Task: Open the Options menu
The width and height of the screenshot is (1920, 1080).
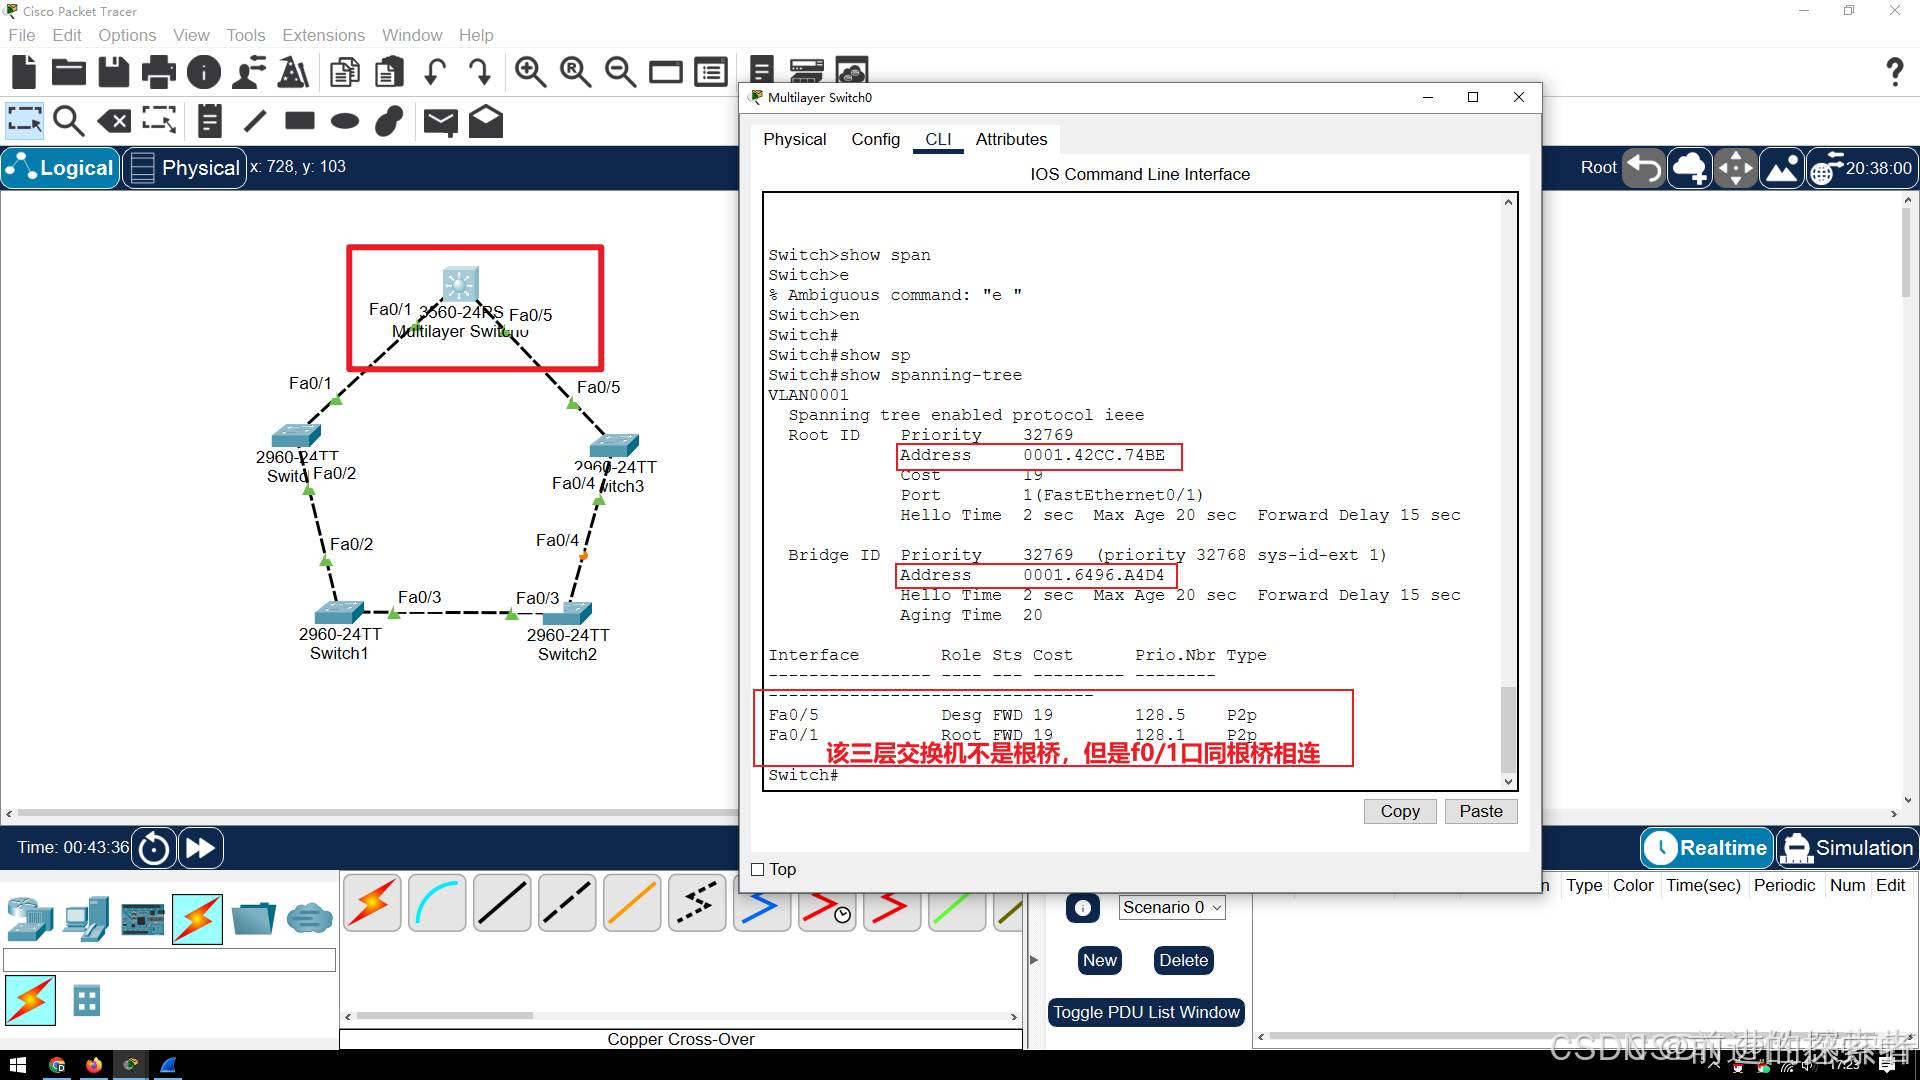Action: (127, 35)
